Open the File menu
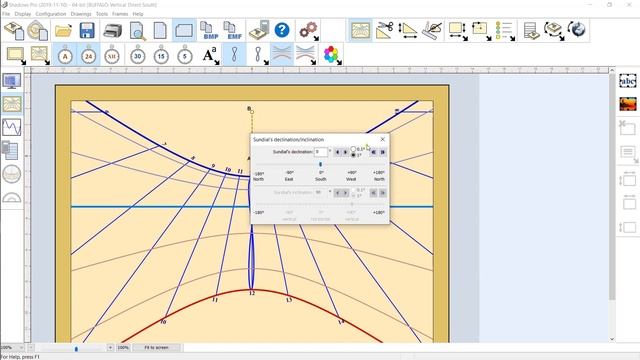Viewport: 640px width, 360px height. click(6, 14)
